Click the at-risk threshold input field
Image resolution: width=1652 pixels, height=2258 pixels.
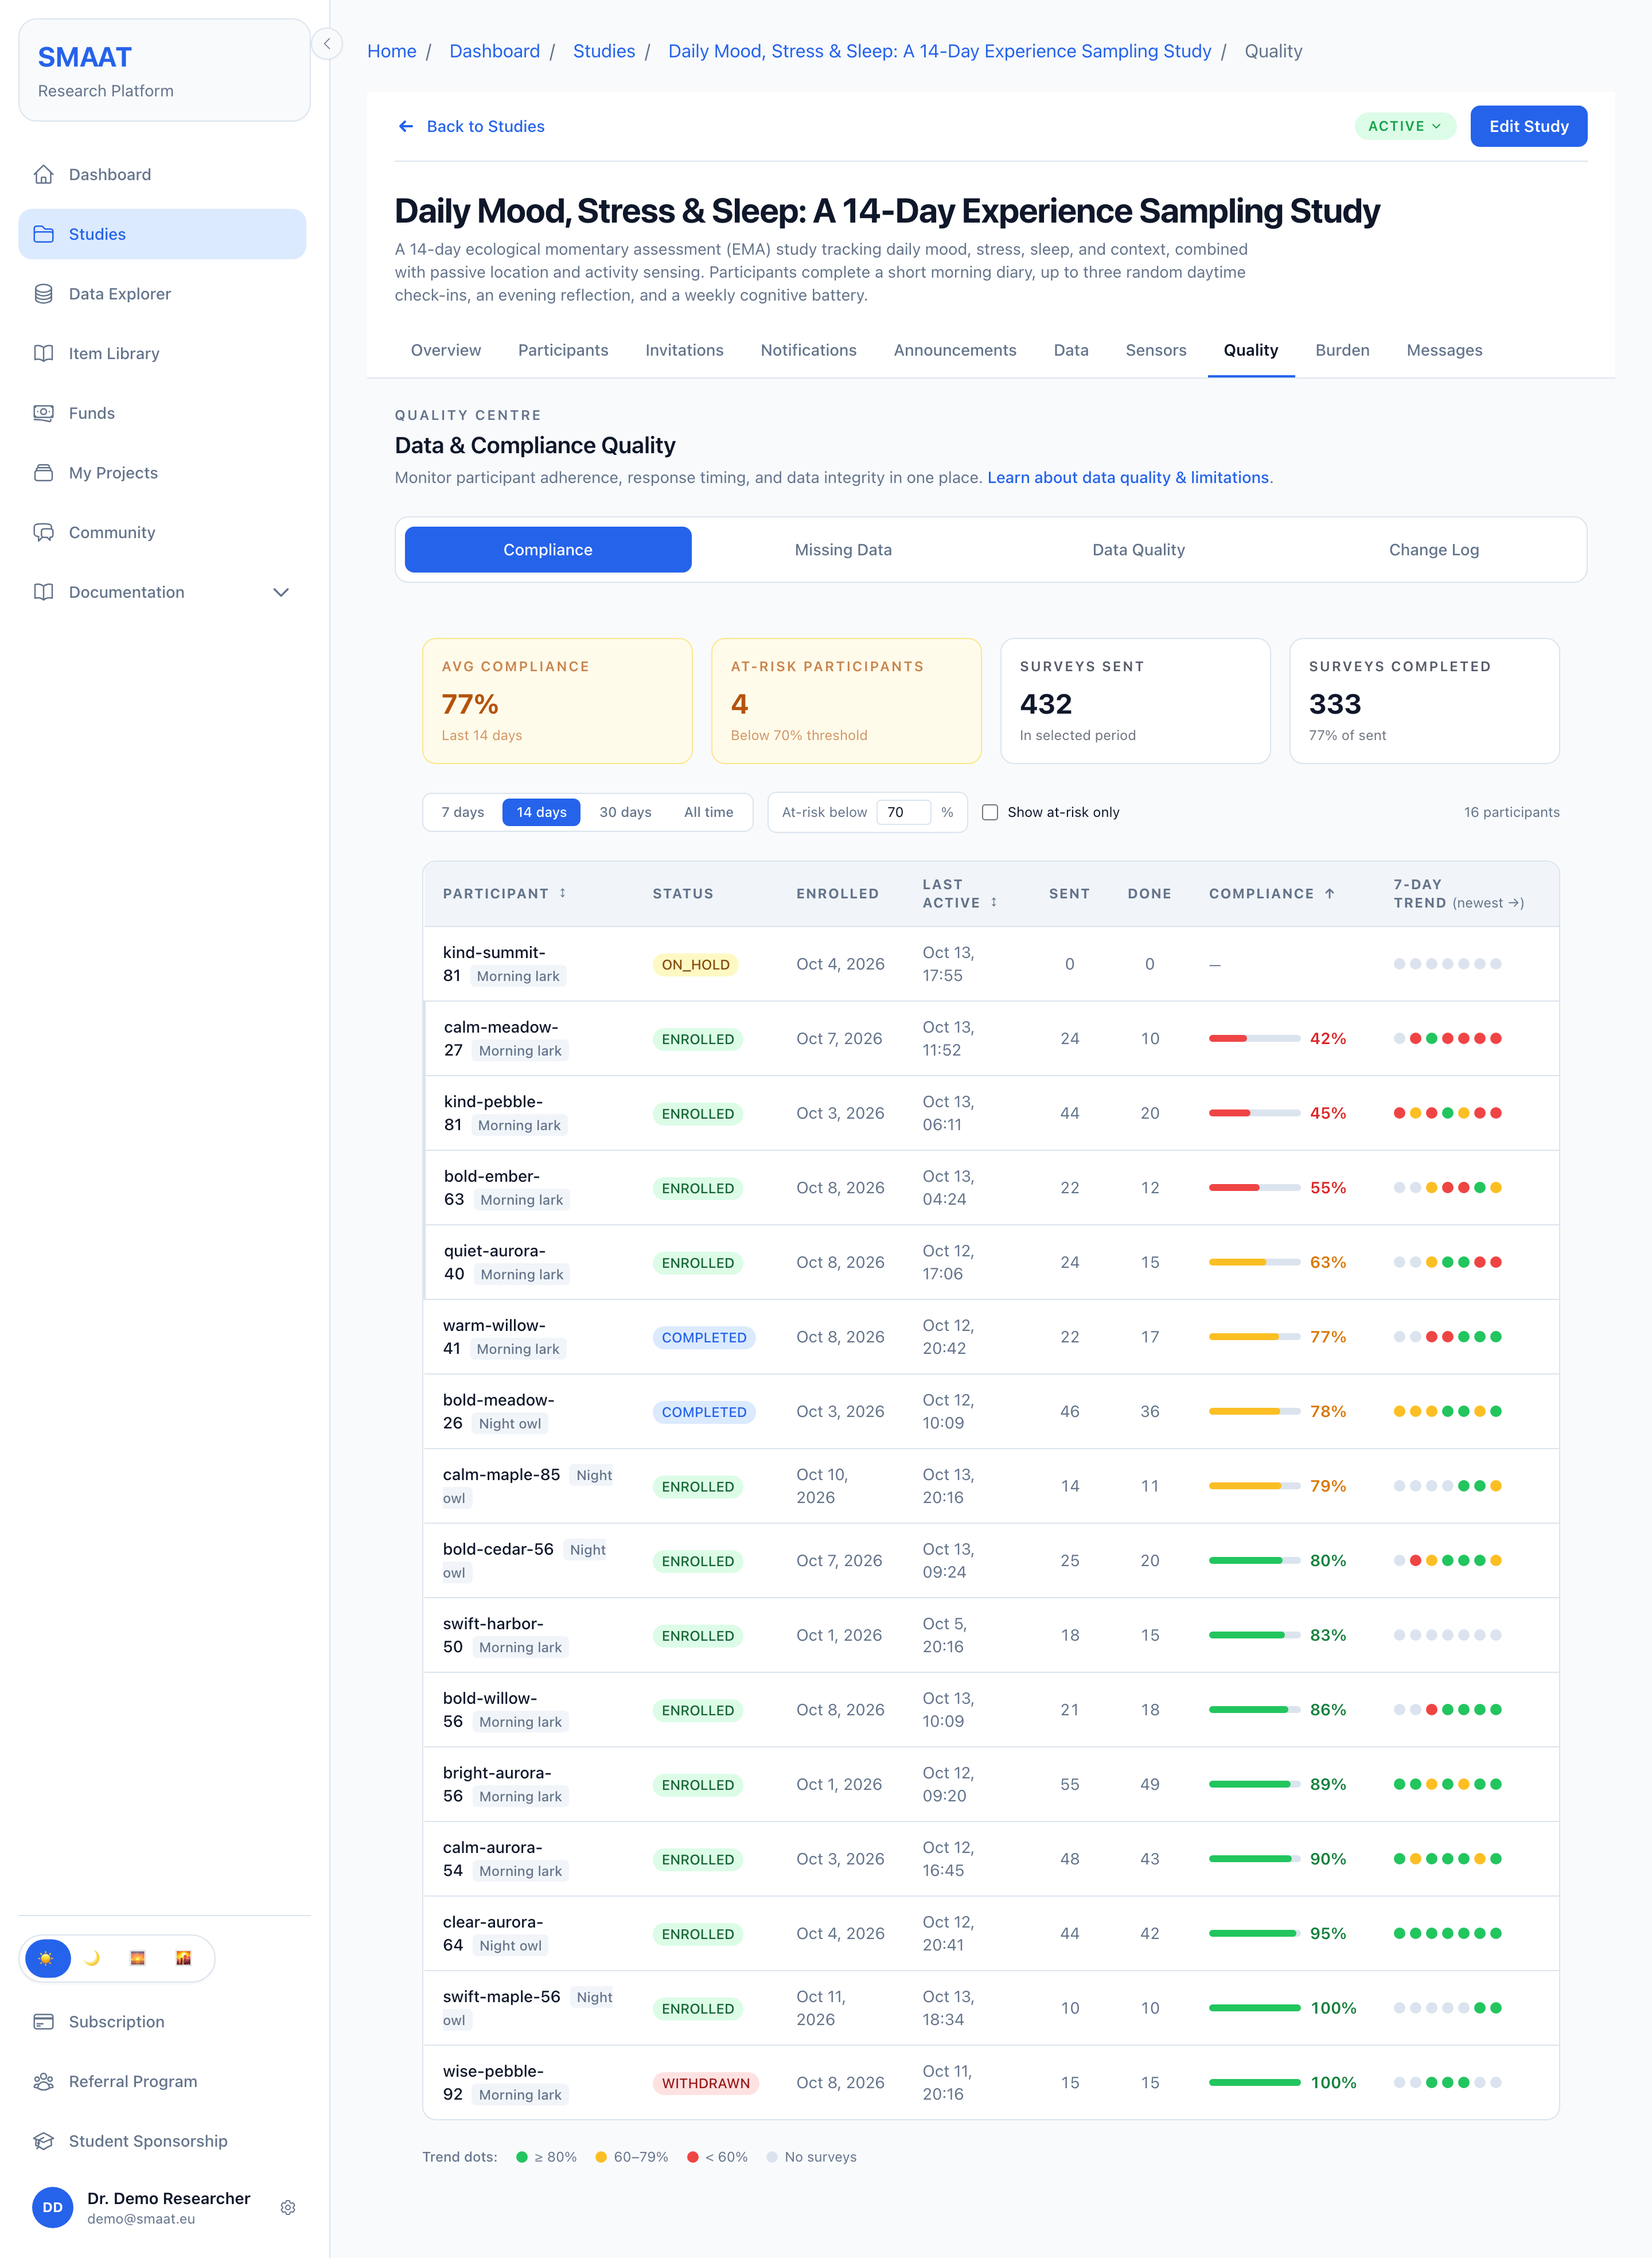tap(903, 812)
